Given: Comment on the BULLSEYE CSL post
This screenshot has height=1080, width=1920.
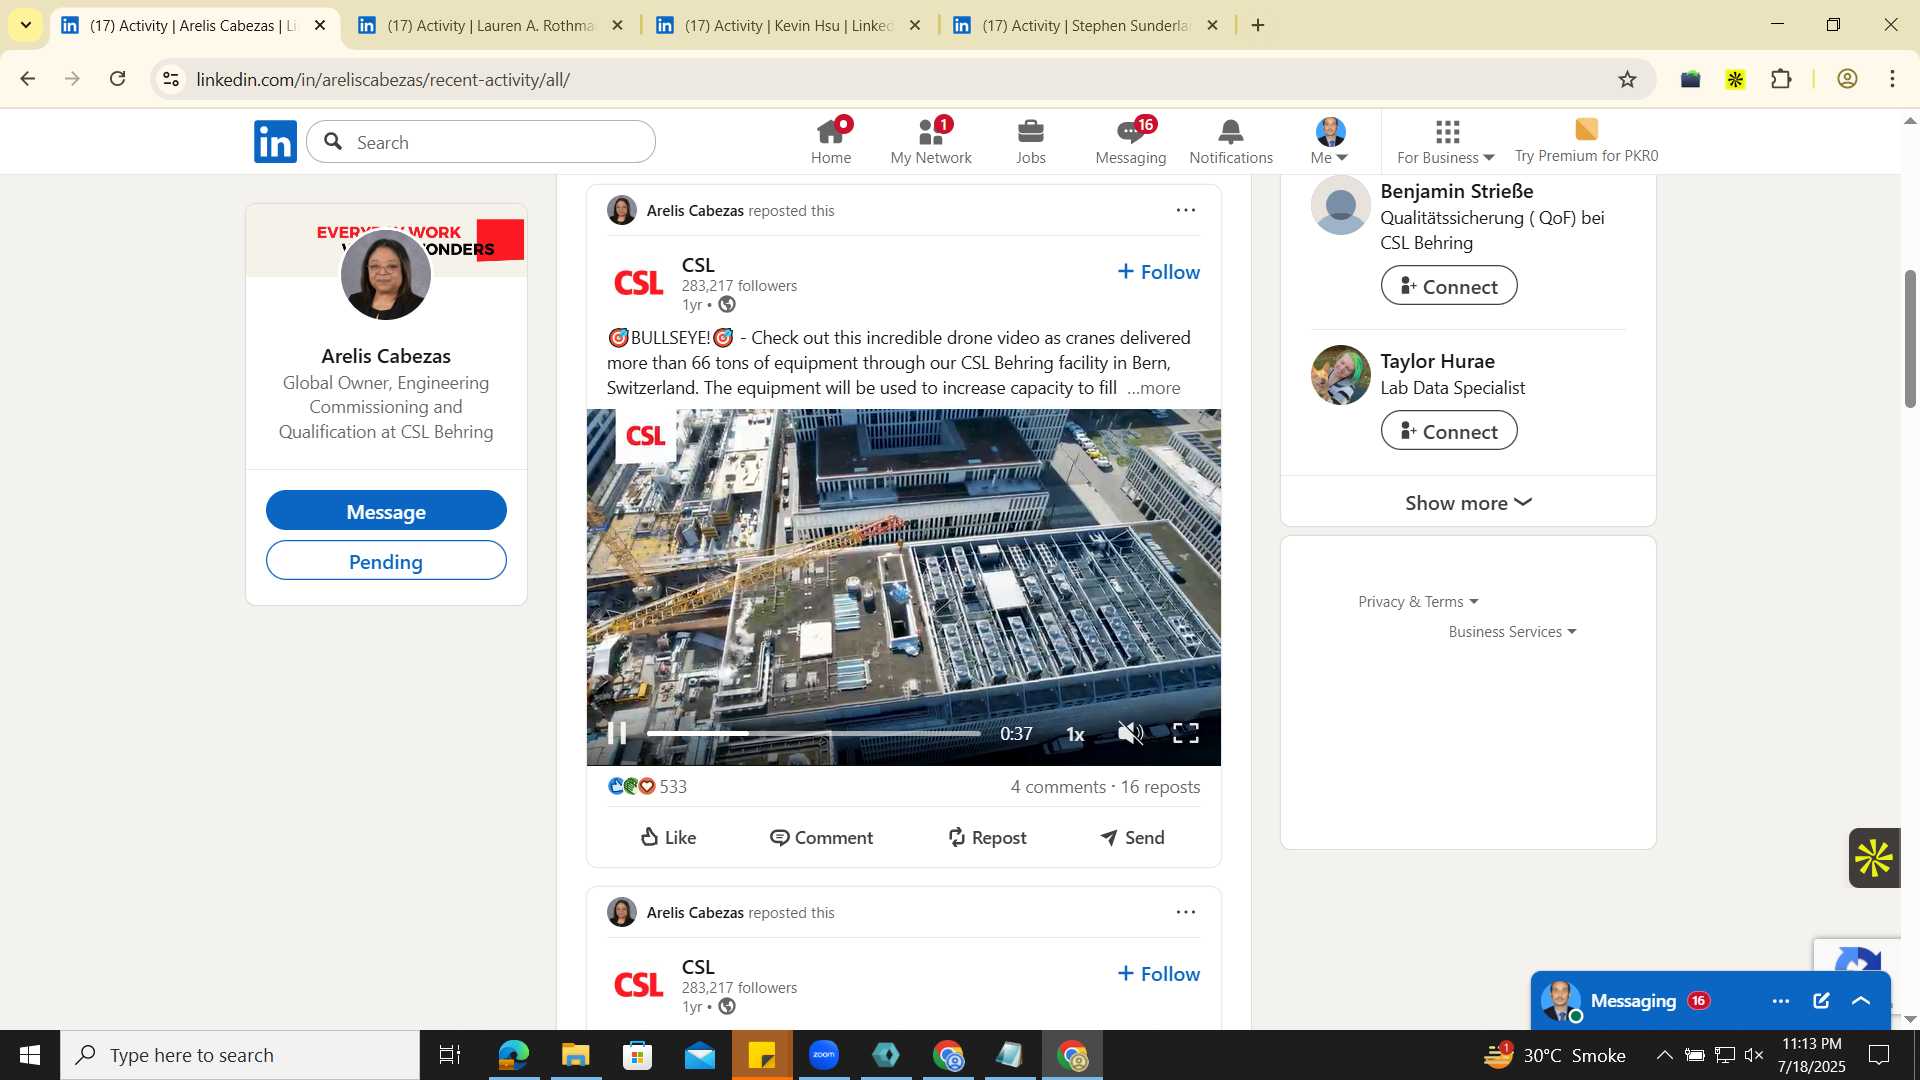Looking at the screenshot, I should 821,837.
